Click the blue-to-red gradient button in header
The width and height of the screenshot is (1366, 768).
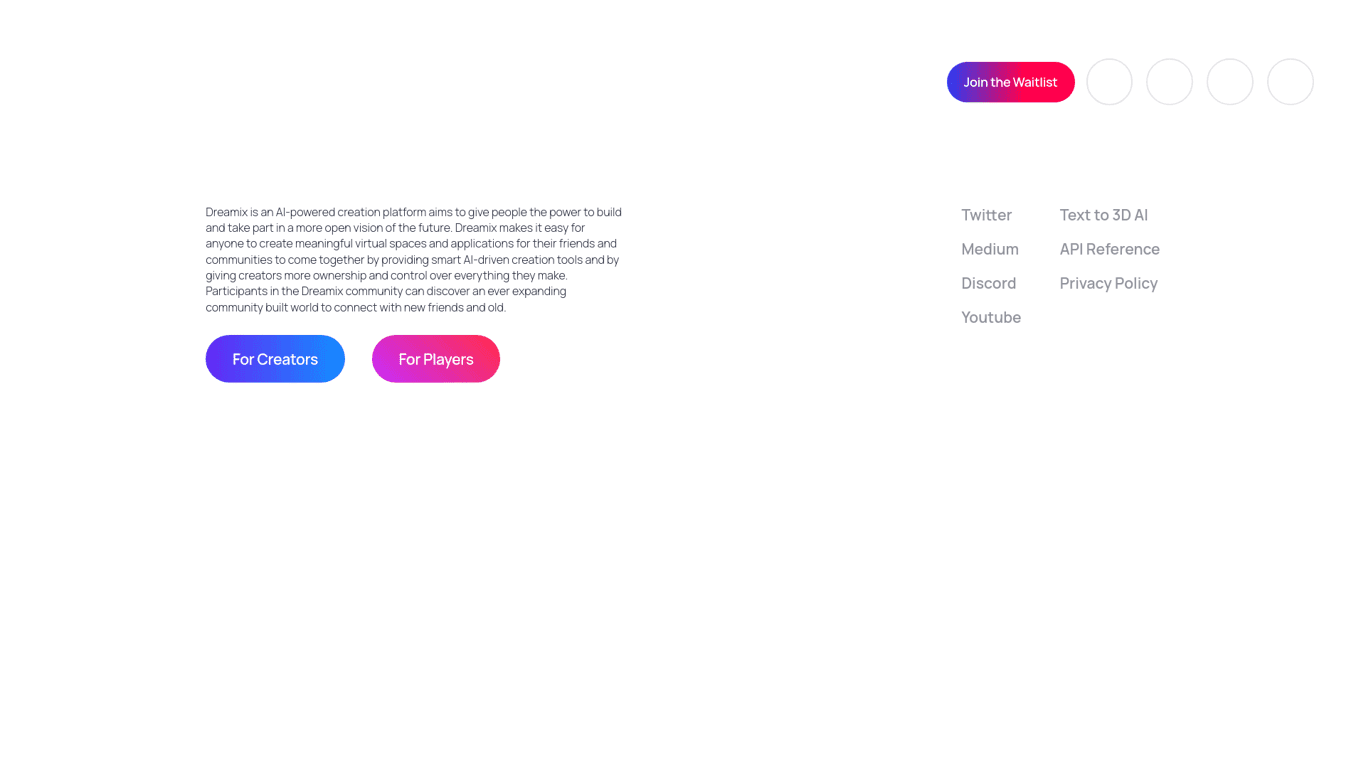click(x=1010, y=82)
